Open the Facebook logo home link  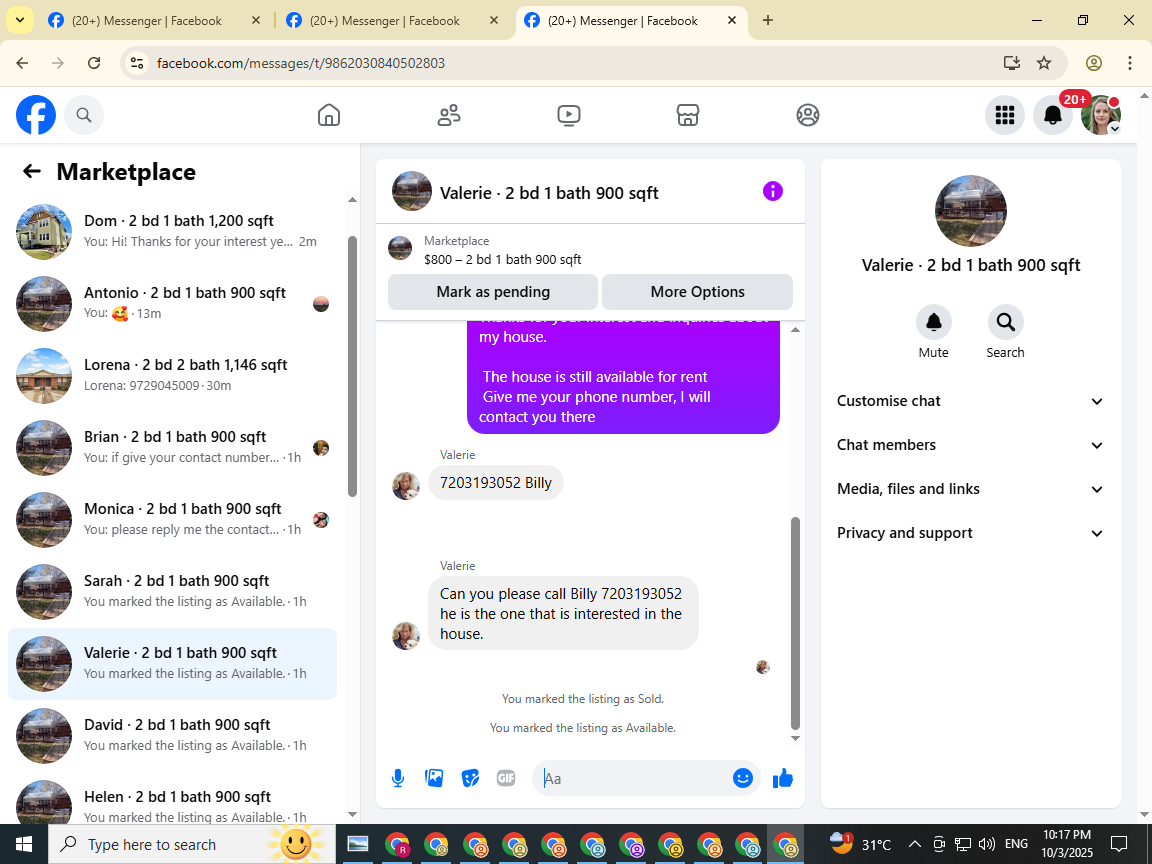click(36, 115)
